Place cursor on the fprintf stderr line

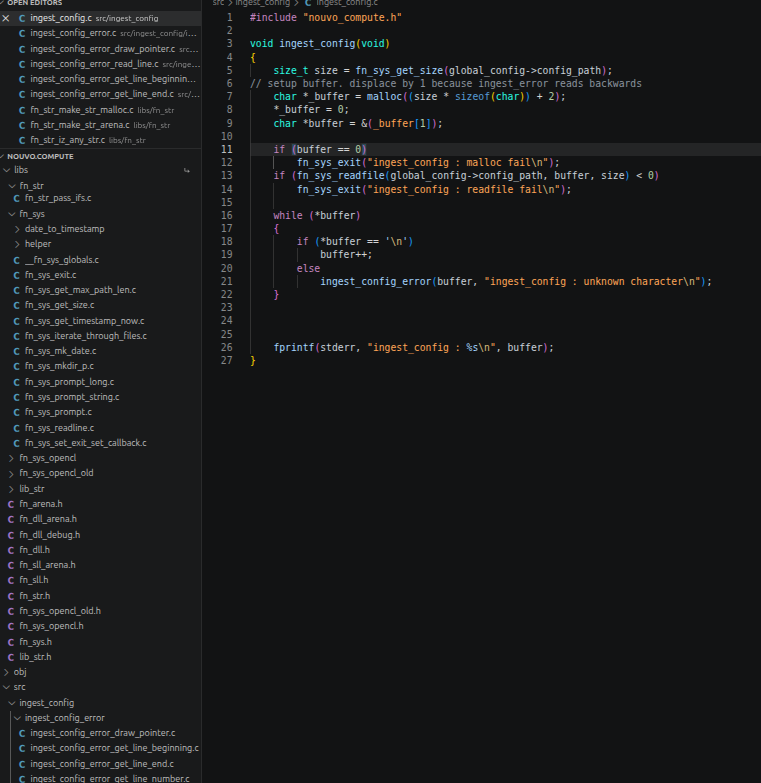(413, 347)
